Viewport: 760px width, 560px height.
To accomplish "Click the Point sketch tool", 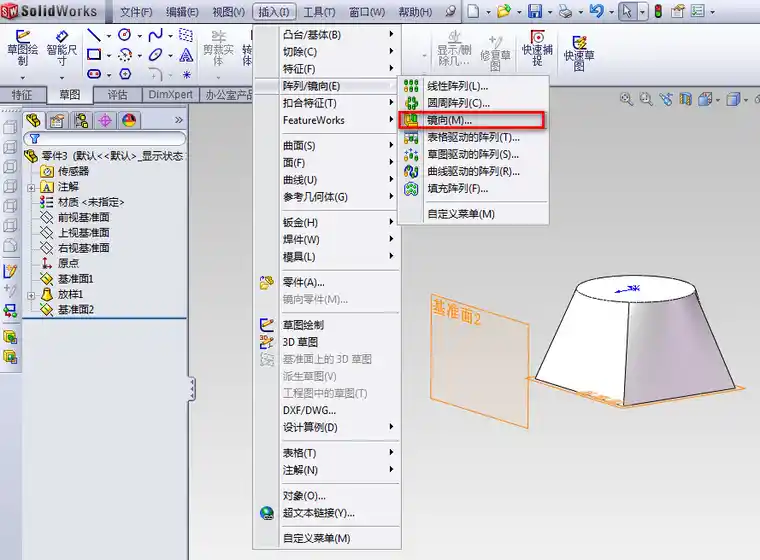I will [186, 75].
